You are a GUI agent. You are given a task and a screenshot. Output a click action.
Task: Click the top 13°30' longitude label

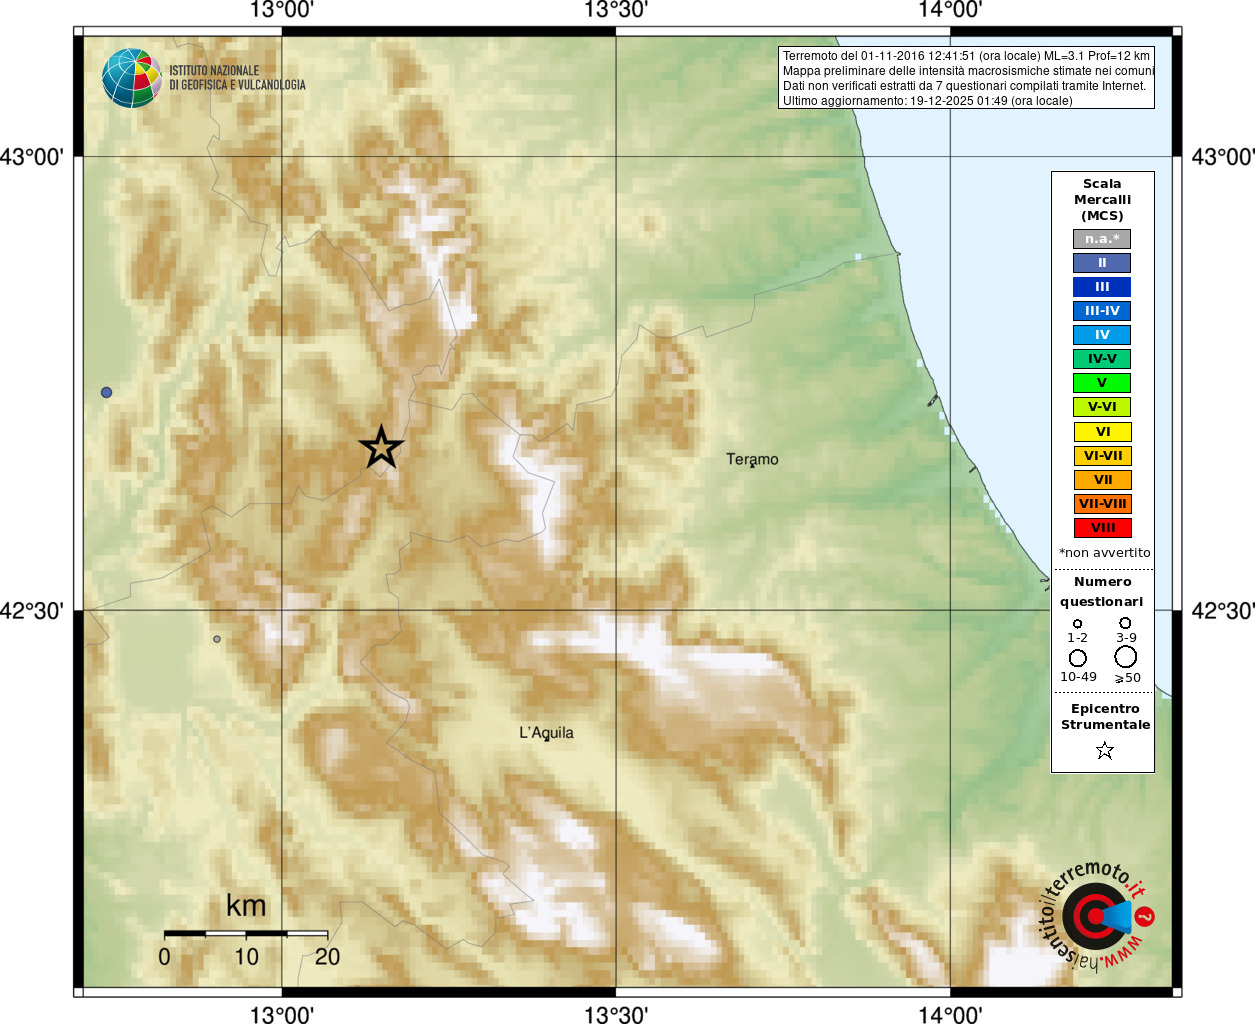[x=616, y=10]
